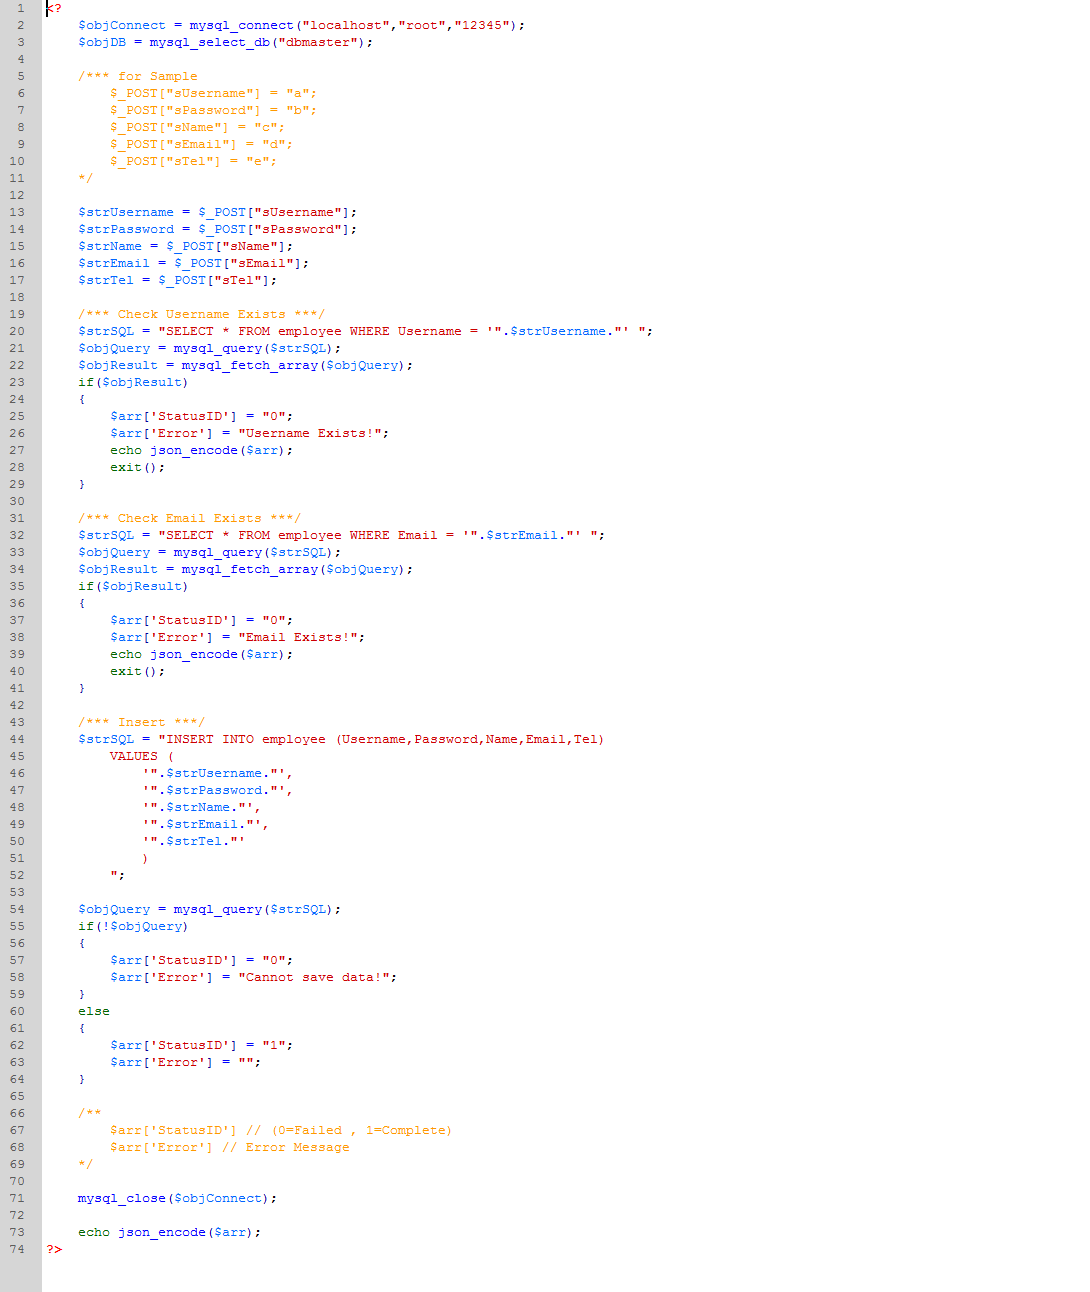Image resolution: width=1090 pixels, height=1292 pixels.
Task: Click the commented $_POST["sEmail"] = "d"; line
Action: pos(201,144)
